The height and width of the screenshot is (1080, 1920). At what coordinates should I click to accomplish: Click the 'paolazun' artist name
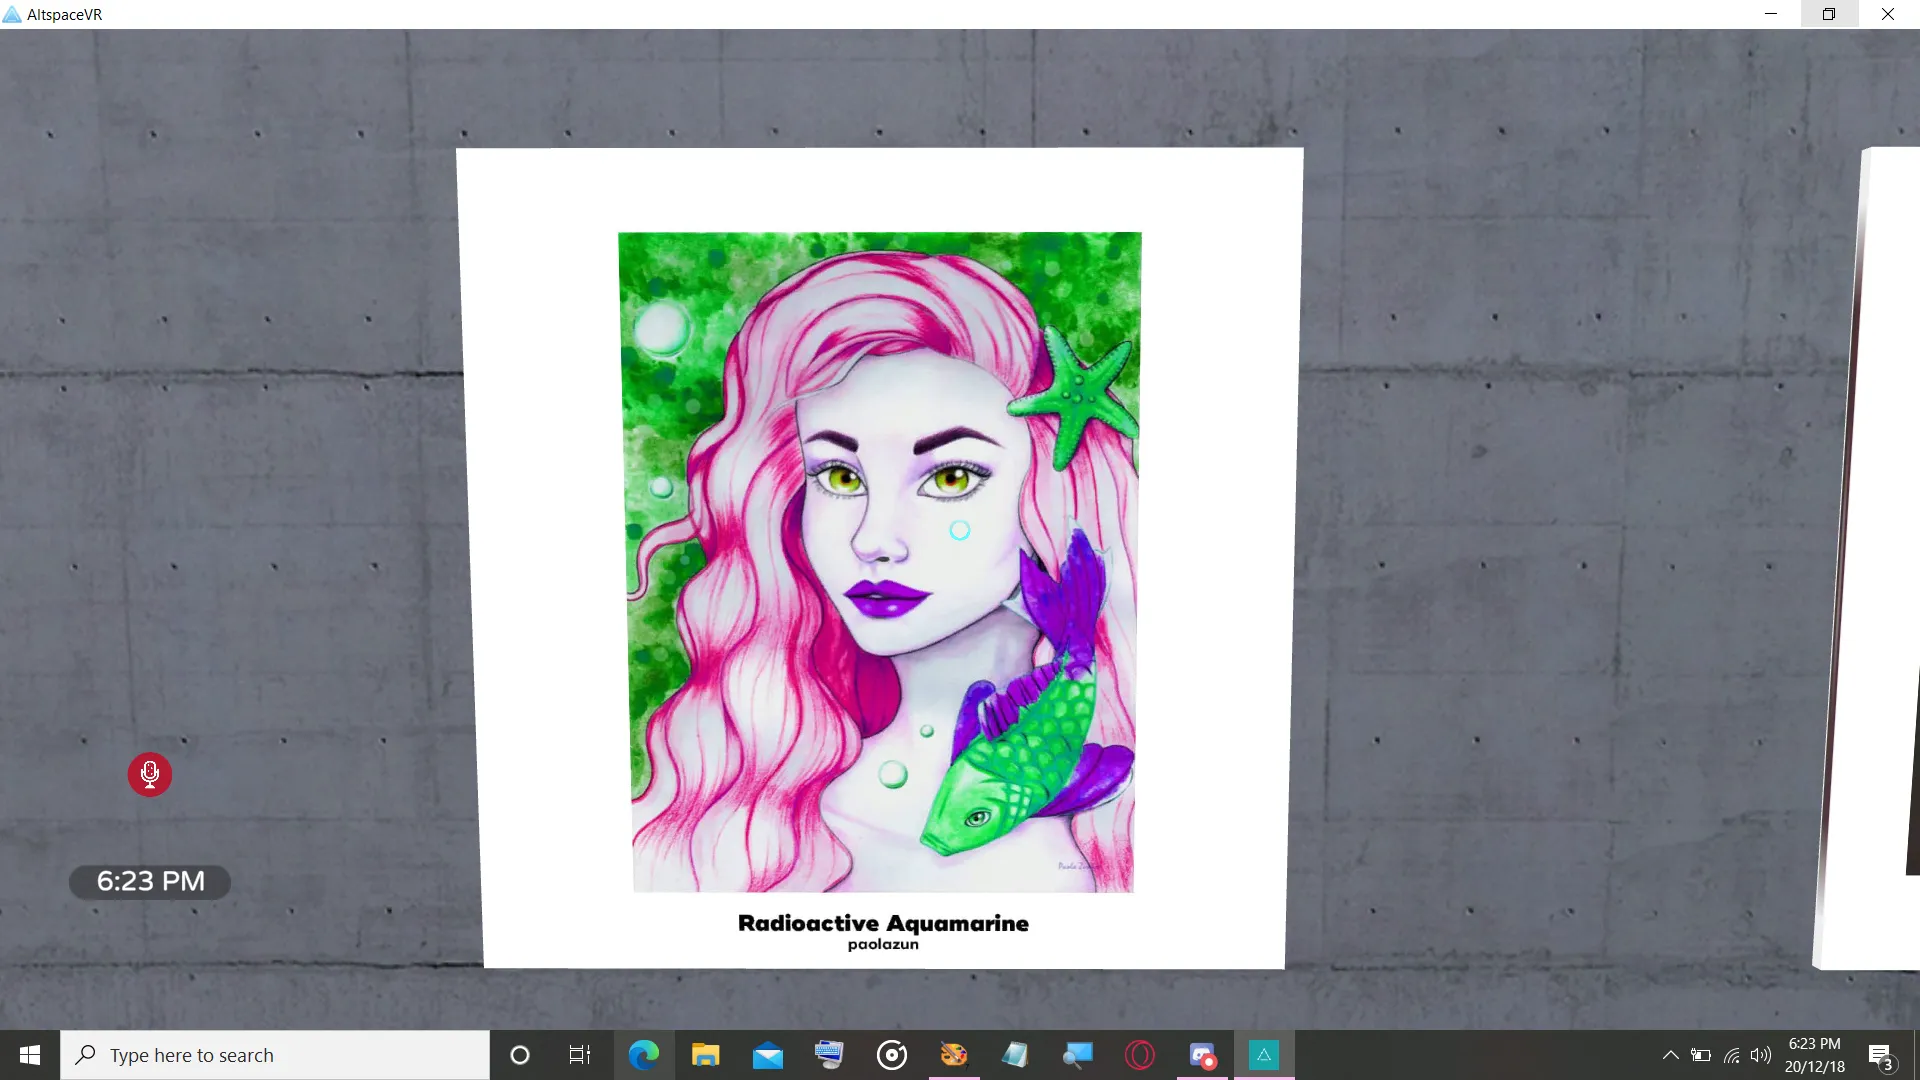click(x=883, y=944)
